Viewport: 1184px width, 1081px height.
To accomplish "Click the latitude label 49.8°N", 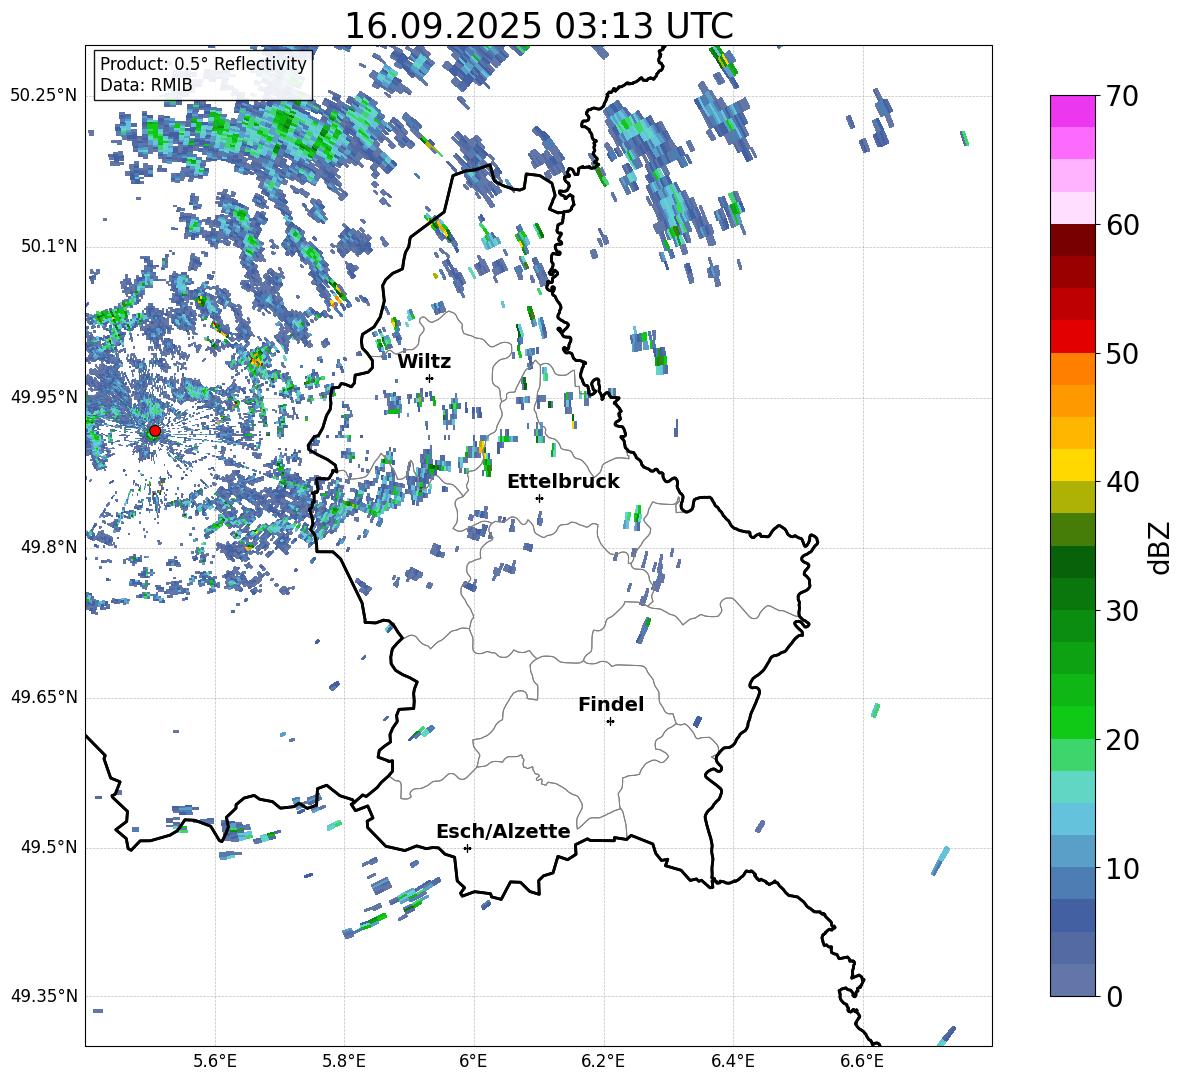I will pos(48,547).
